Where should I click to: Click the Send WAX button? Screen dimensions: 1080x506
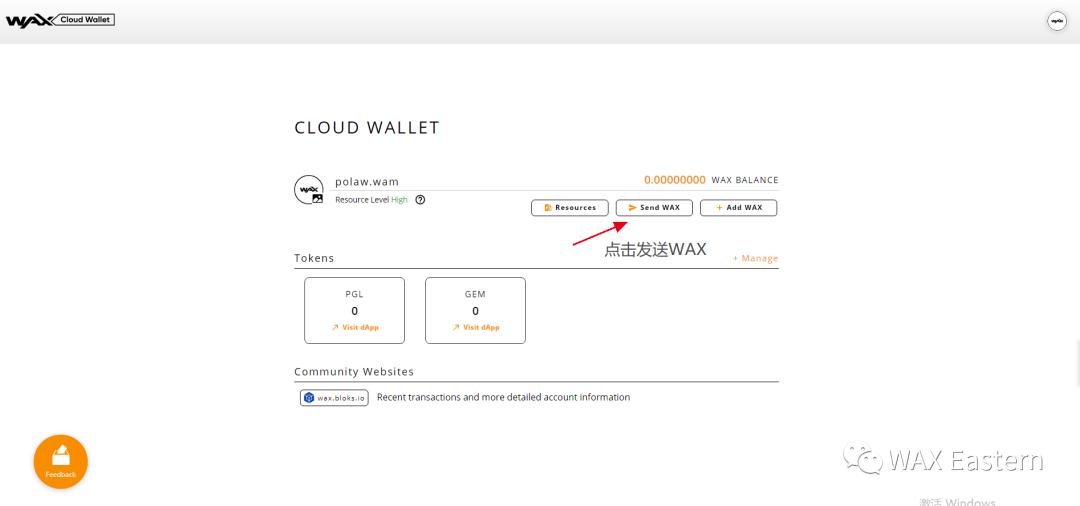click(654, 207)
